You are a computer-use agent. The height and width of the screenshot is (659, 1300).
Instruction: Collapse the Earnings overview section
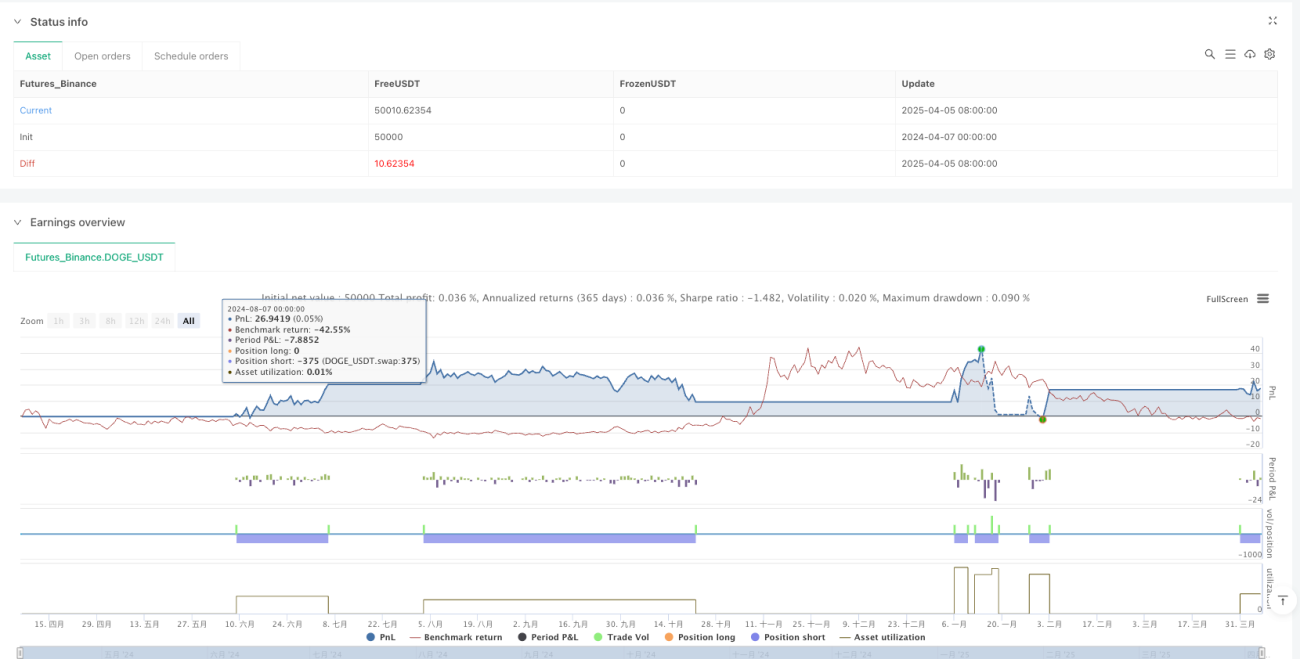pos(17,222)
